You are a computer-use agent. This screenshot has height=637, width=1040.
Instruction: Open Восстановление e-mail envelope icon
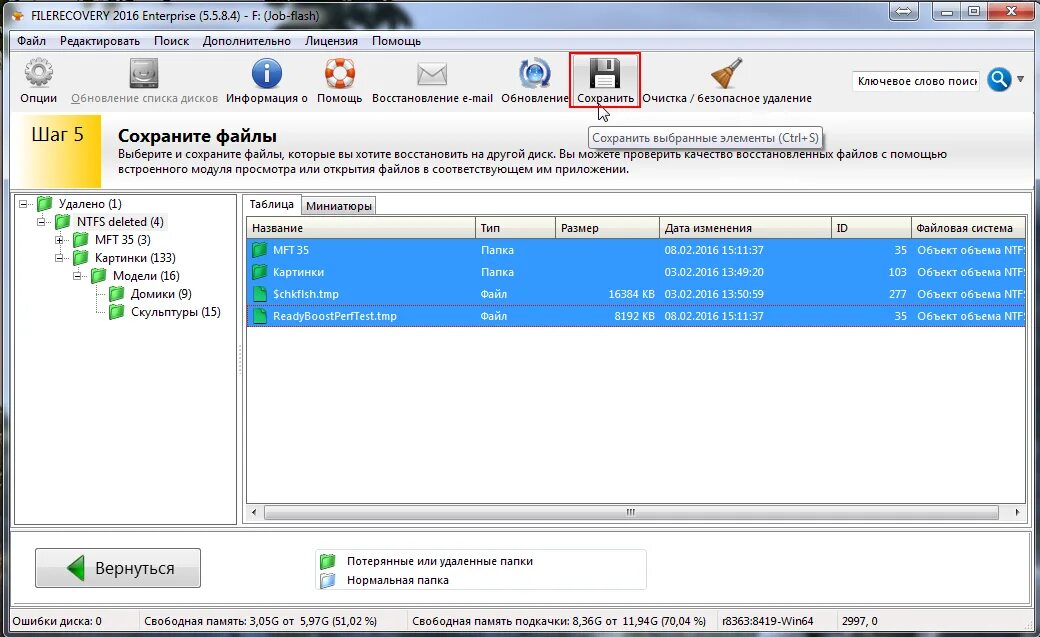(x=432, y=74)
